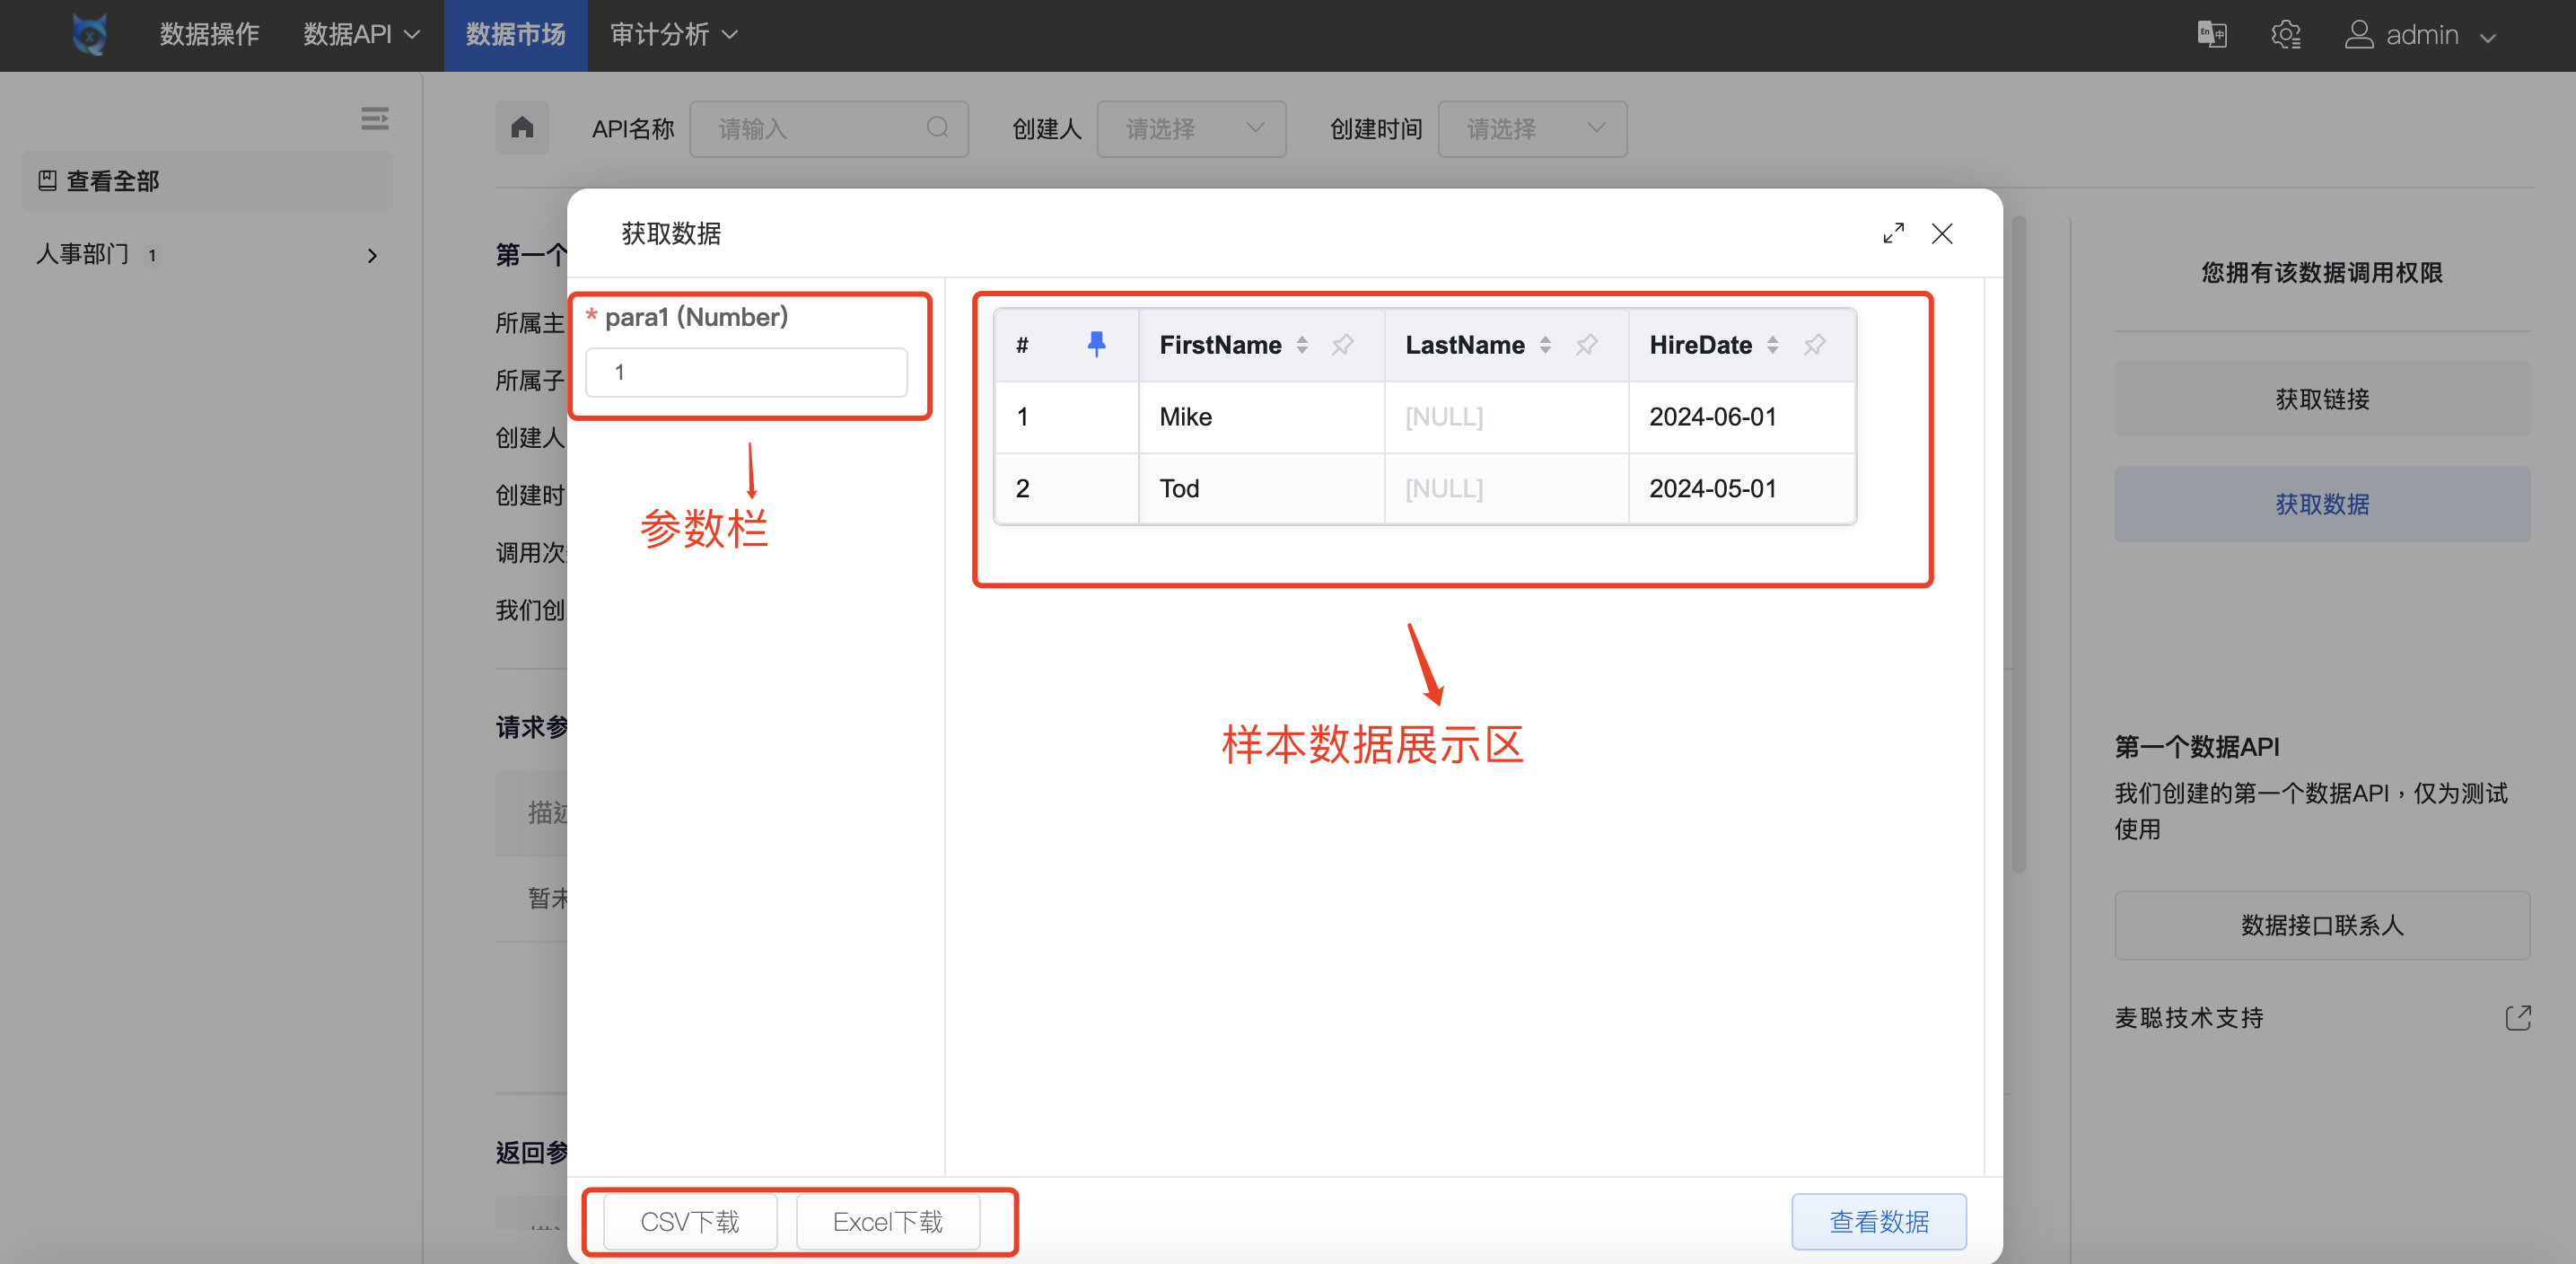Screen dimensions: 2576x1264
Task: Click the CSV下载 button
Action: (689, 1221)
